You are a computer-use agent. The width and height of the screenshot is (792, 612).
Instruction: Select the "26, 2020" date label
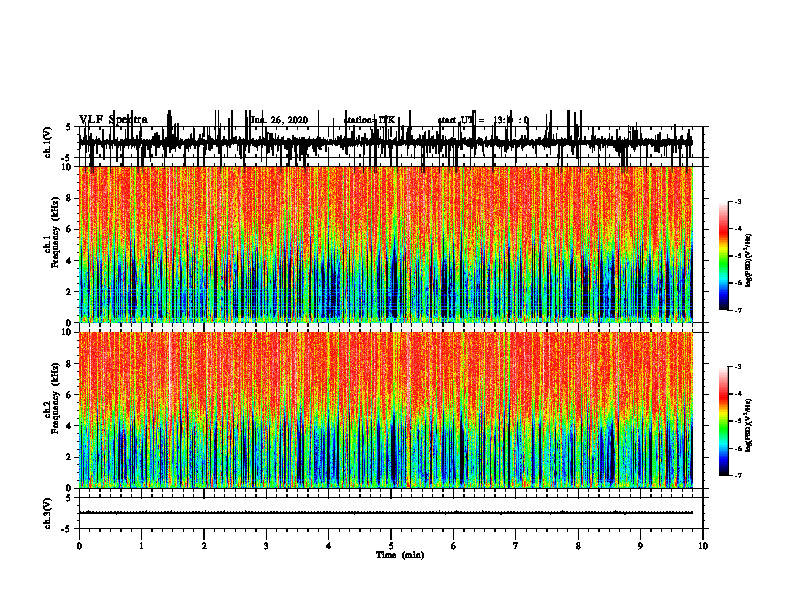[288, 120]
